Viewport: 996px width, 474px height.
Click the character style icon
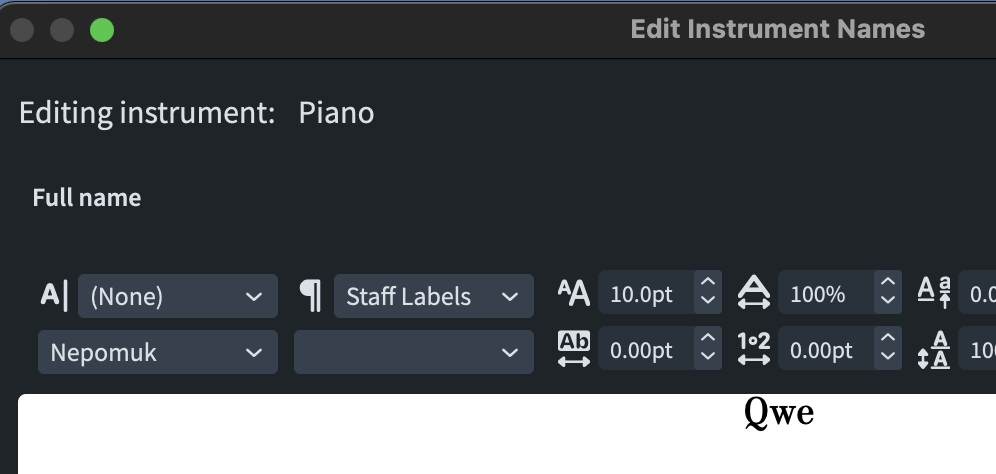pyautogui.click(x=54, y=296)
